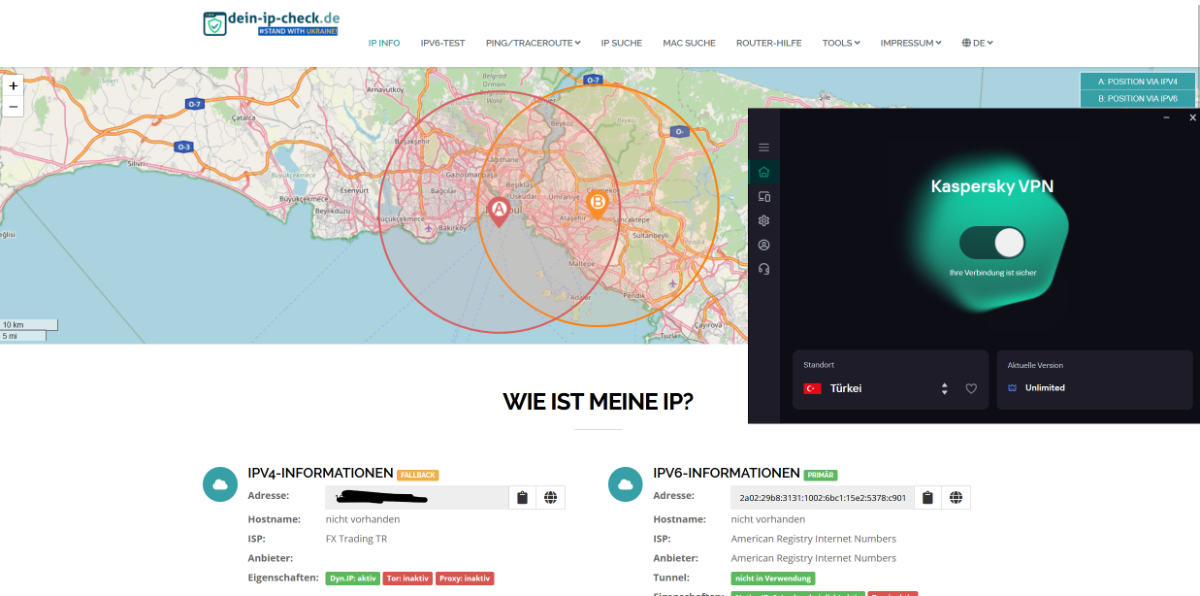
Task: Show position A via IPv4
Action: click(1138, 81)
